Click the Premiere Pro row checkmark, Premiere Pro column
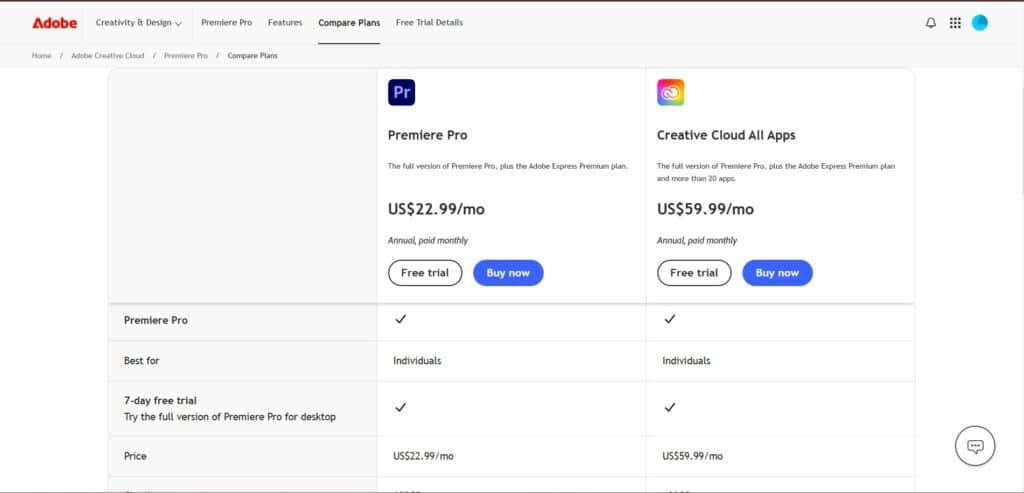This screenshot has height=493, width=1024. coord(401,319)
